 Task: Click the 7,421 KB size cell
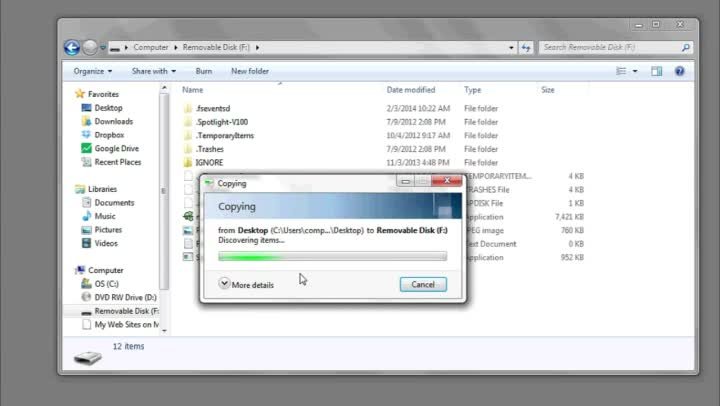pos(569,217)
